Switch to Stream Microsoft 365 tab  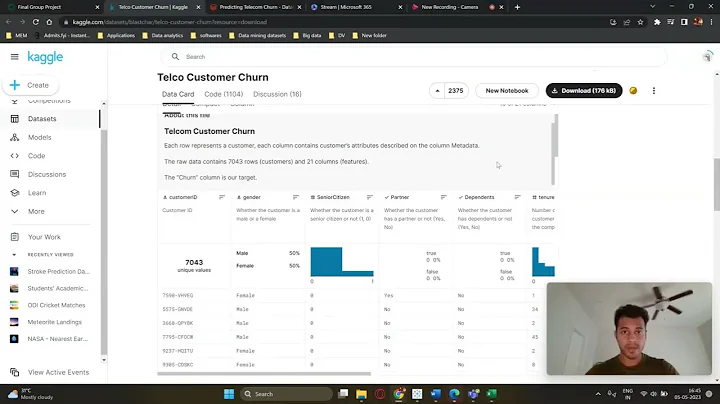click(356, 7)
